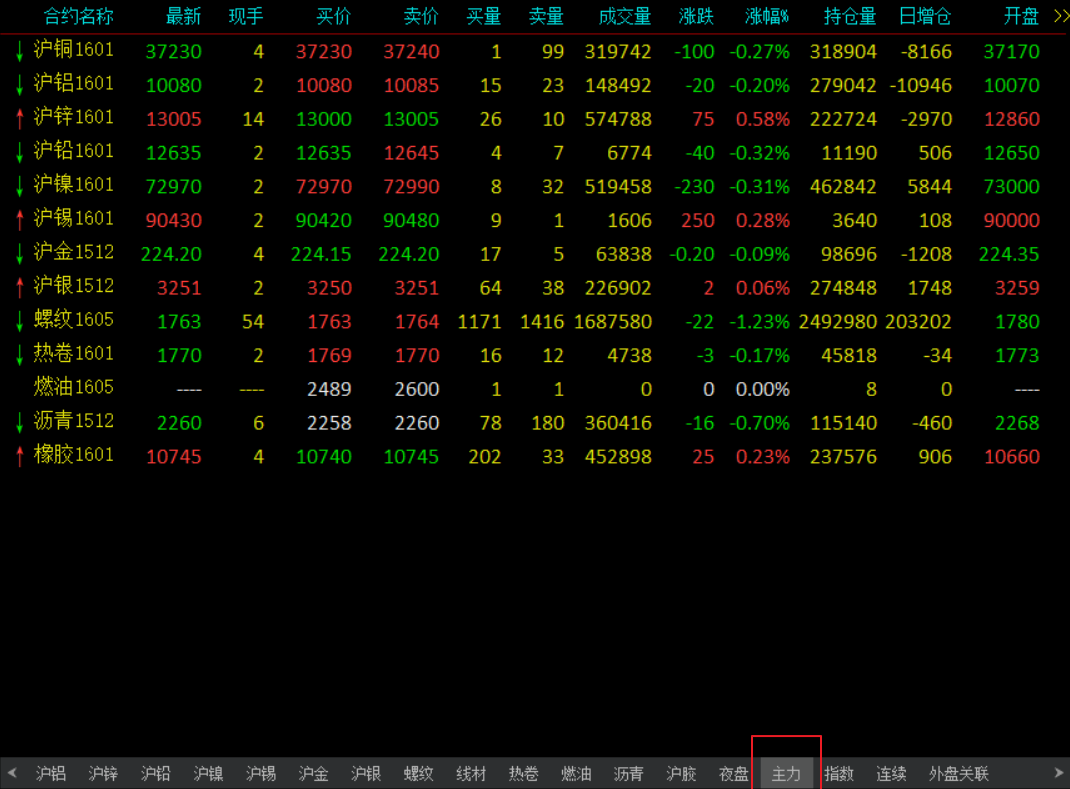The image size is (1070, 789).
Task: Switch to the 外盘关联 tab
Action: click(x=958, y=774)
